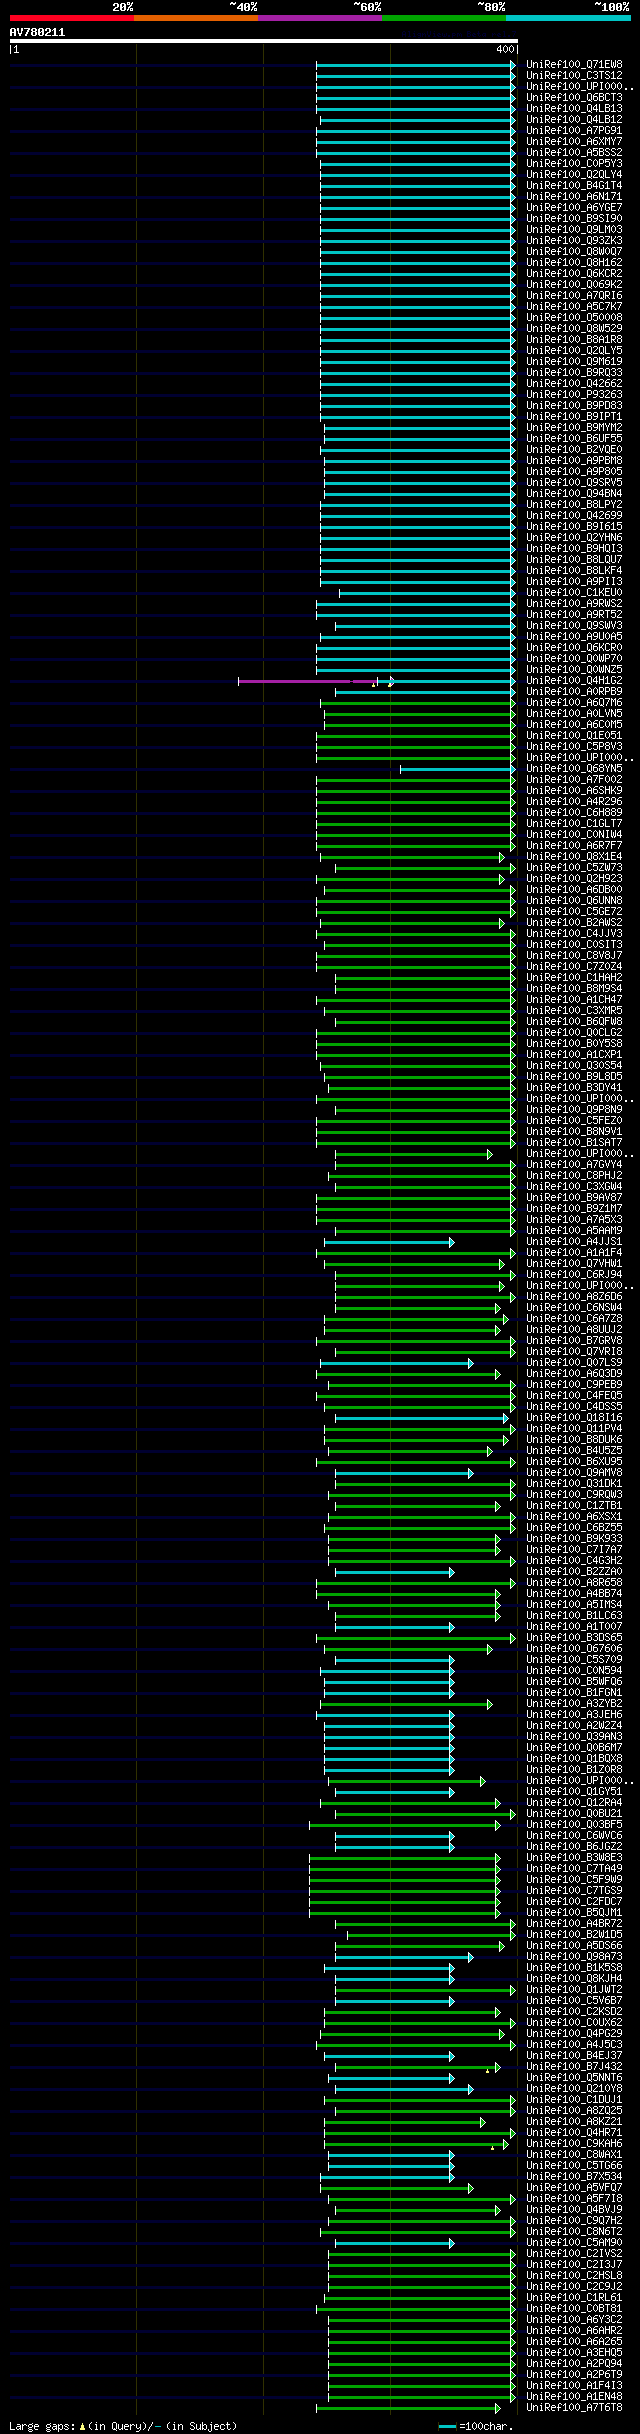Select hit label UniRef100_C8V8J7
This screenshot has width=640, height=2434.
click(x=574, y=956)
